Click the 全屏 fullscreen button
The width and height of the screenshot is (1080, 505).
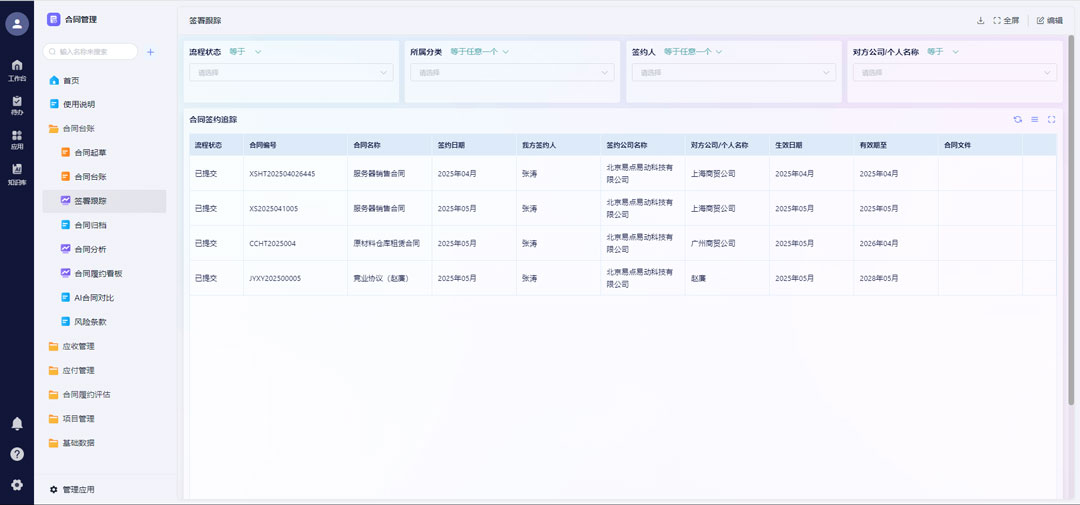(x=1006, y=20)
